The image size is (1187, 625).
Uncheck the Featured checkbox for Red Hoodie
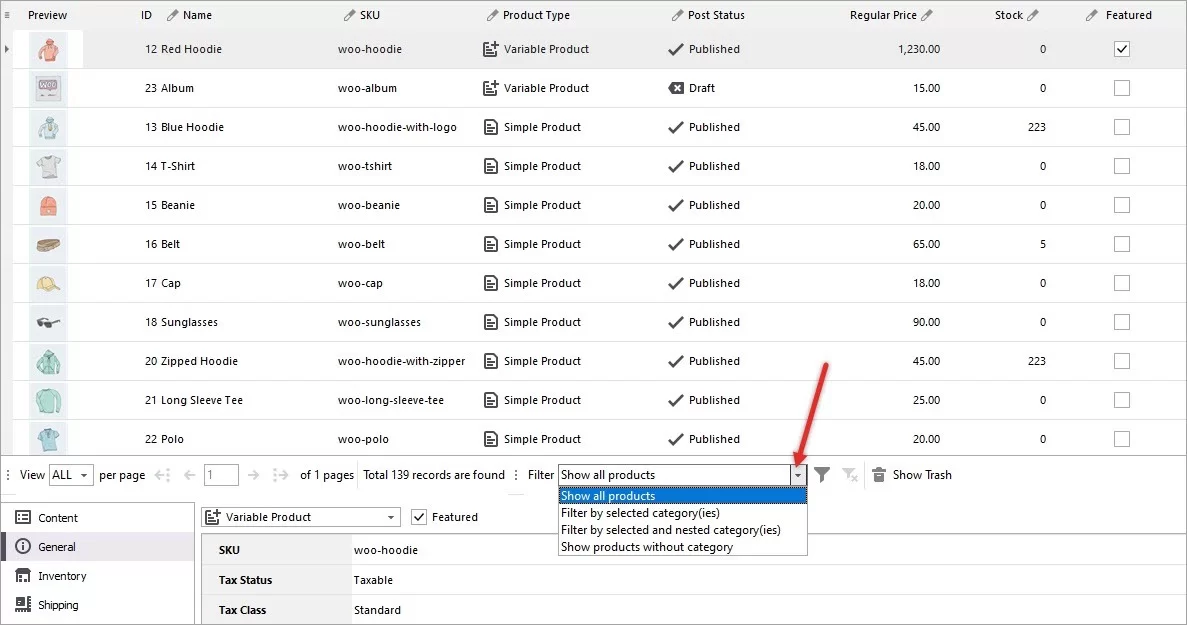click(1122, 48)
